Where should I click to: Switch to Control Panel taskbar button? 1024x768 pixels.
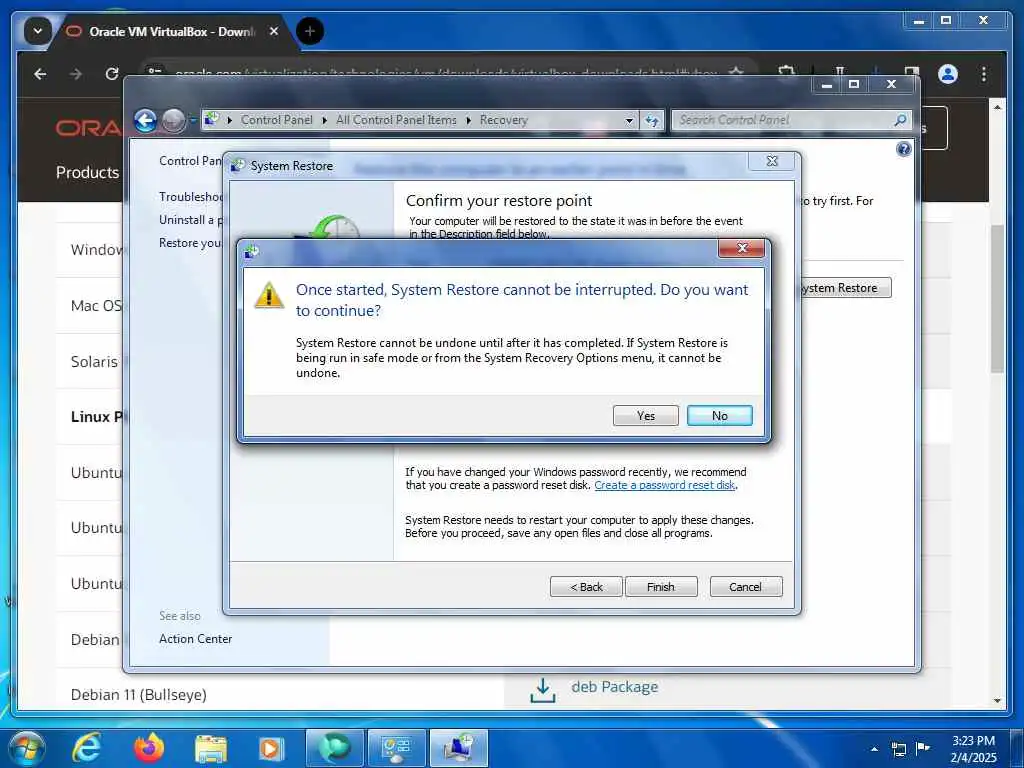[396, 748]
